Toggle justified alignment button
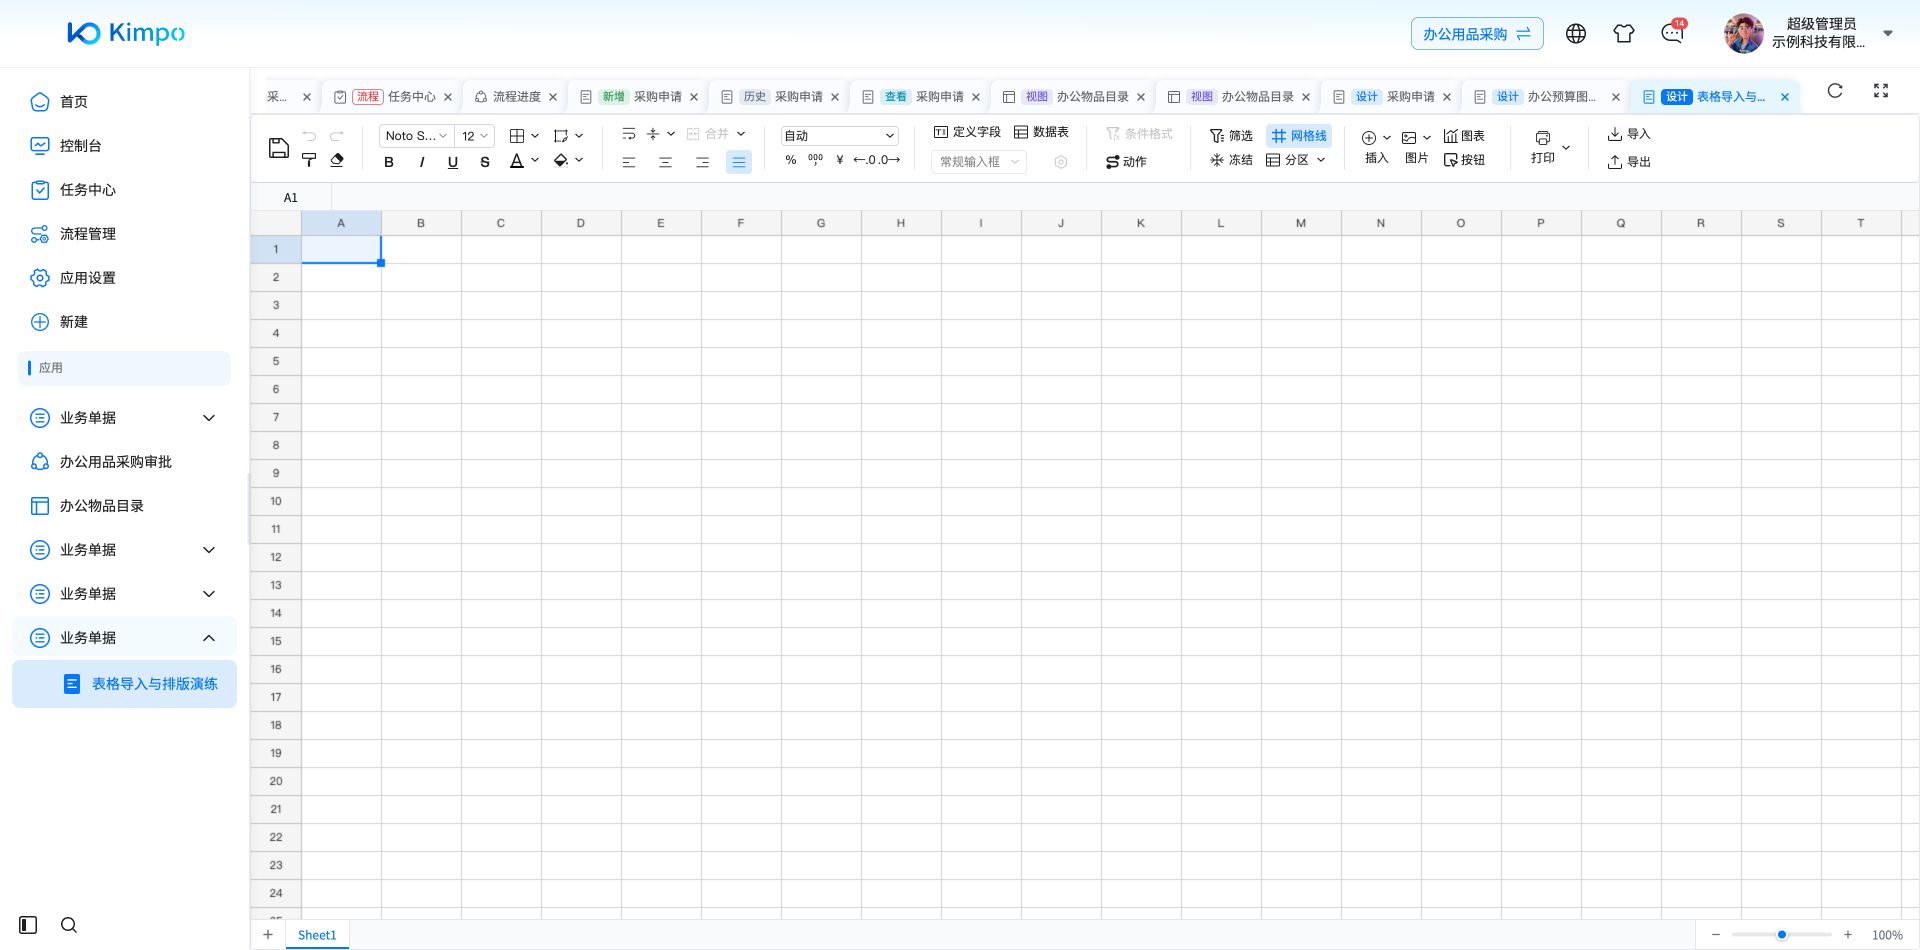 pos(738,162)
